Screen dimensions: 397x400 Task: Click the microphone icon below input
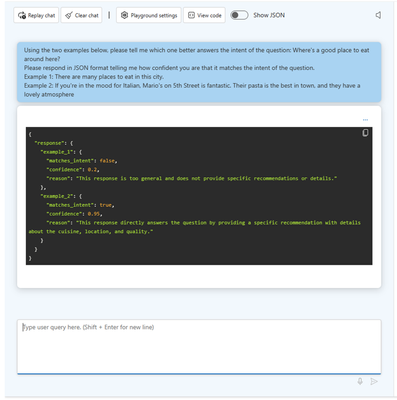pyautogui.click(x=360, y=381)
